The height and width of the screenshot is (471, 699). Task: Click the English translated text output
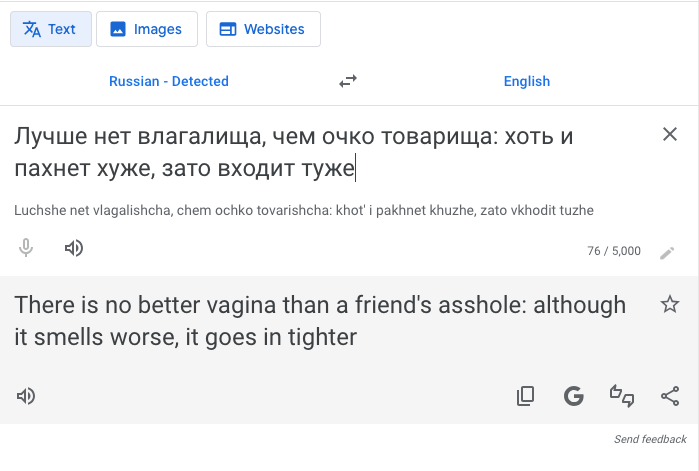click(320, 321)
